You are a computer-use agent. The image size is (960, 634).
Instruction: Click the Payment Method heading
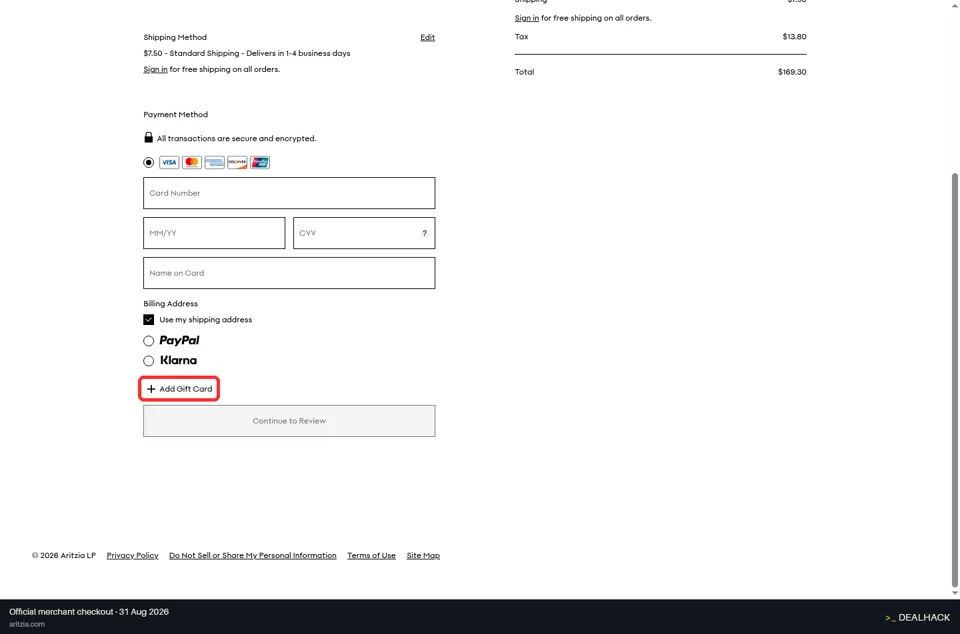176,114
